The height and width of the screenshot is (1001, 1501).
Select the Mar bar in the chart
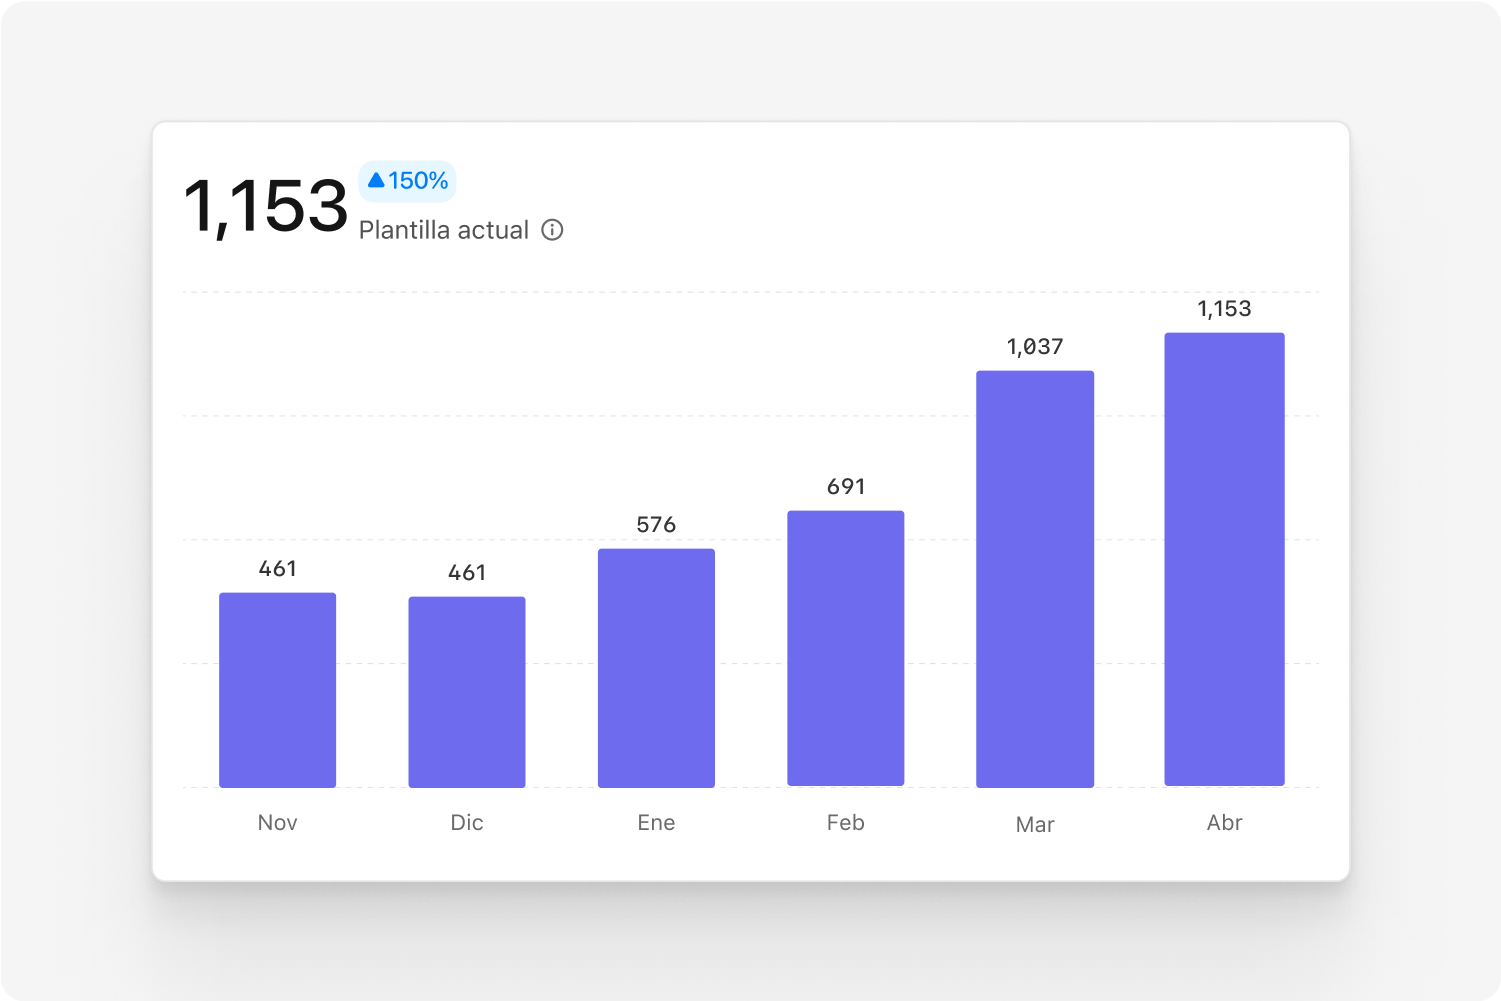pyautogui.click(x=1035, y=579)
